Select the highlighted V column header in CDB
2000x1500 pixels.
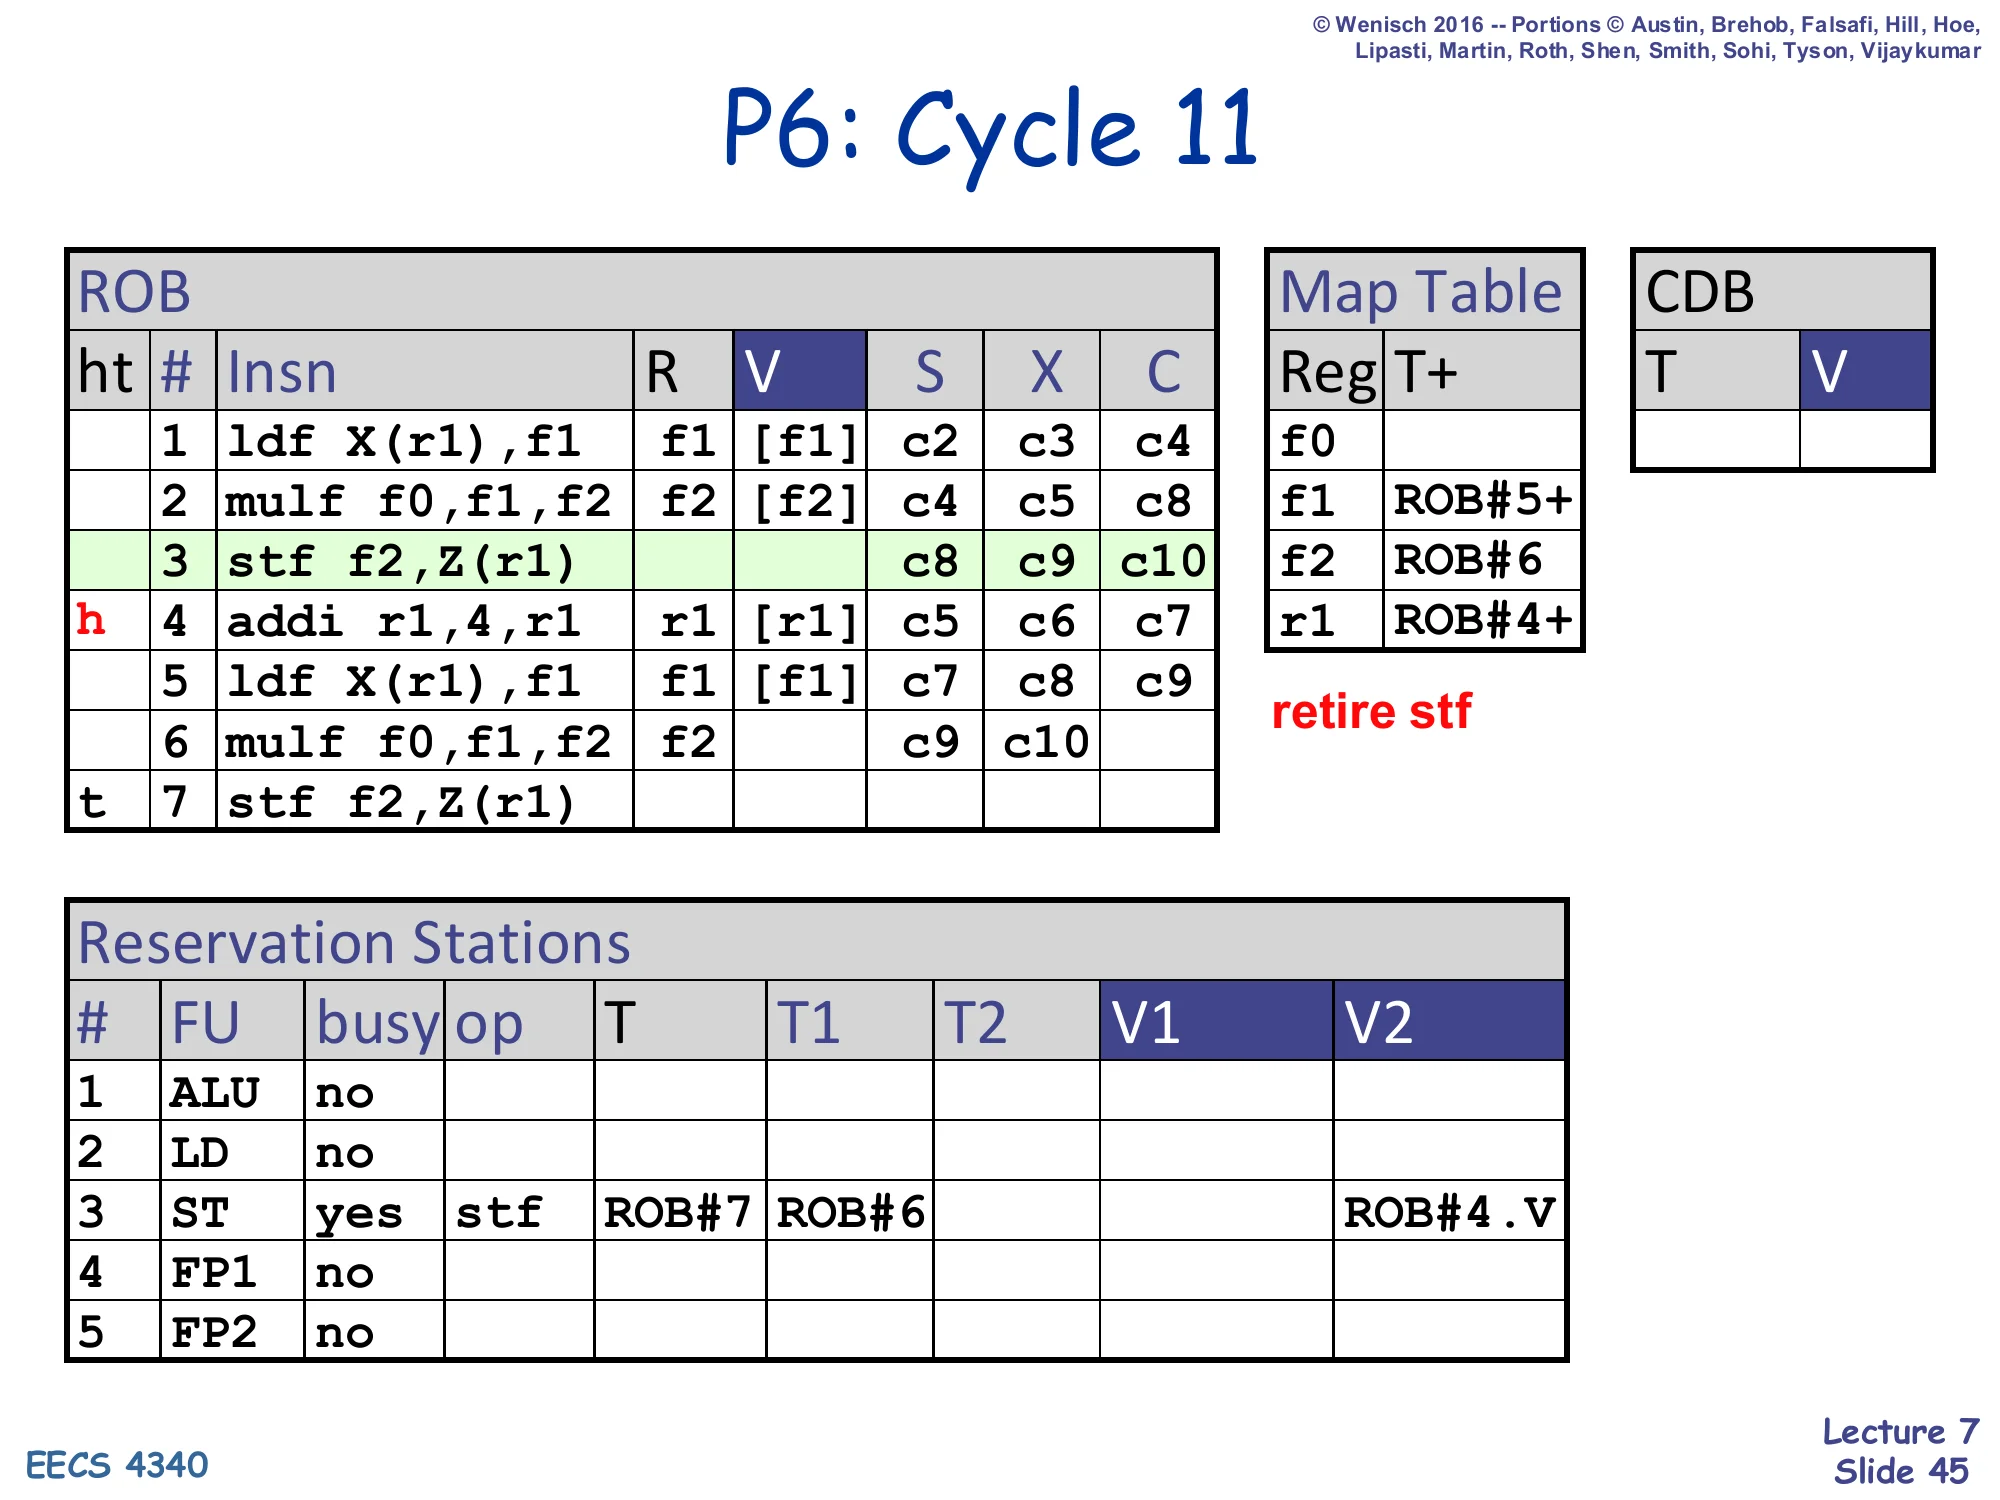point(1865,371)
